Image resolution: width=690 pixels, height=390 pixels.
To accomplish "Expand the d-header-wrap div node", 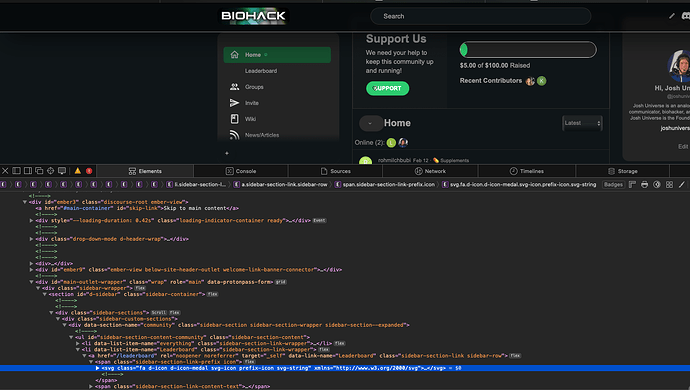I will [31, 239].
